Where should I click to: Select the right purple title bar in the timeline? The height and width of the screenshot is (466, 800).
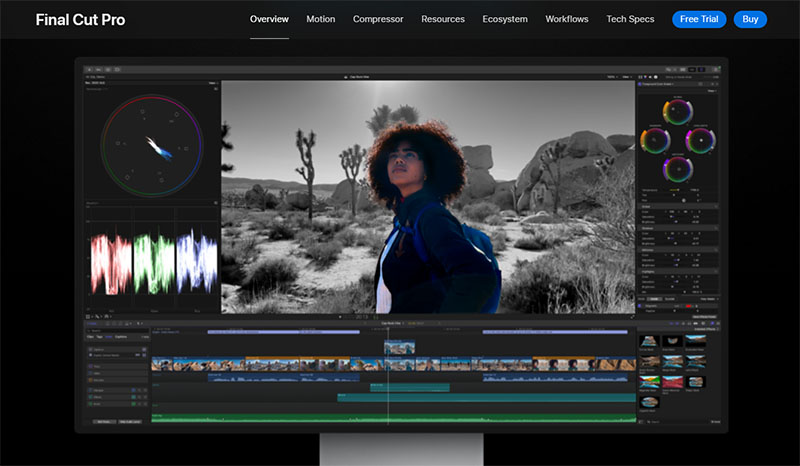pos(555,332)
